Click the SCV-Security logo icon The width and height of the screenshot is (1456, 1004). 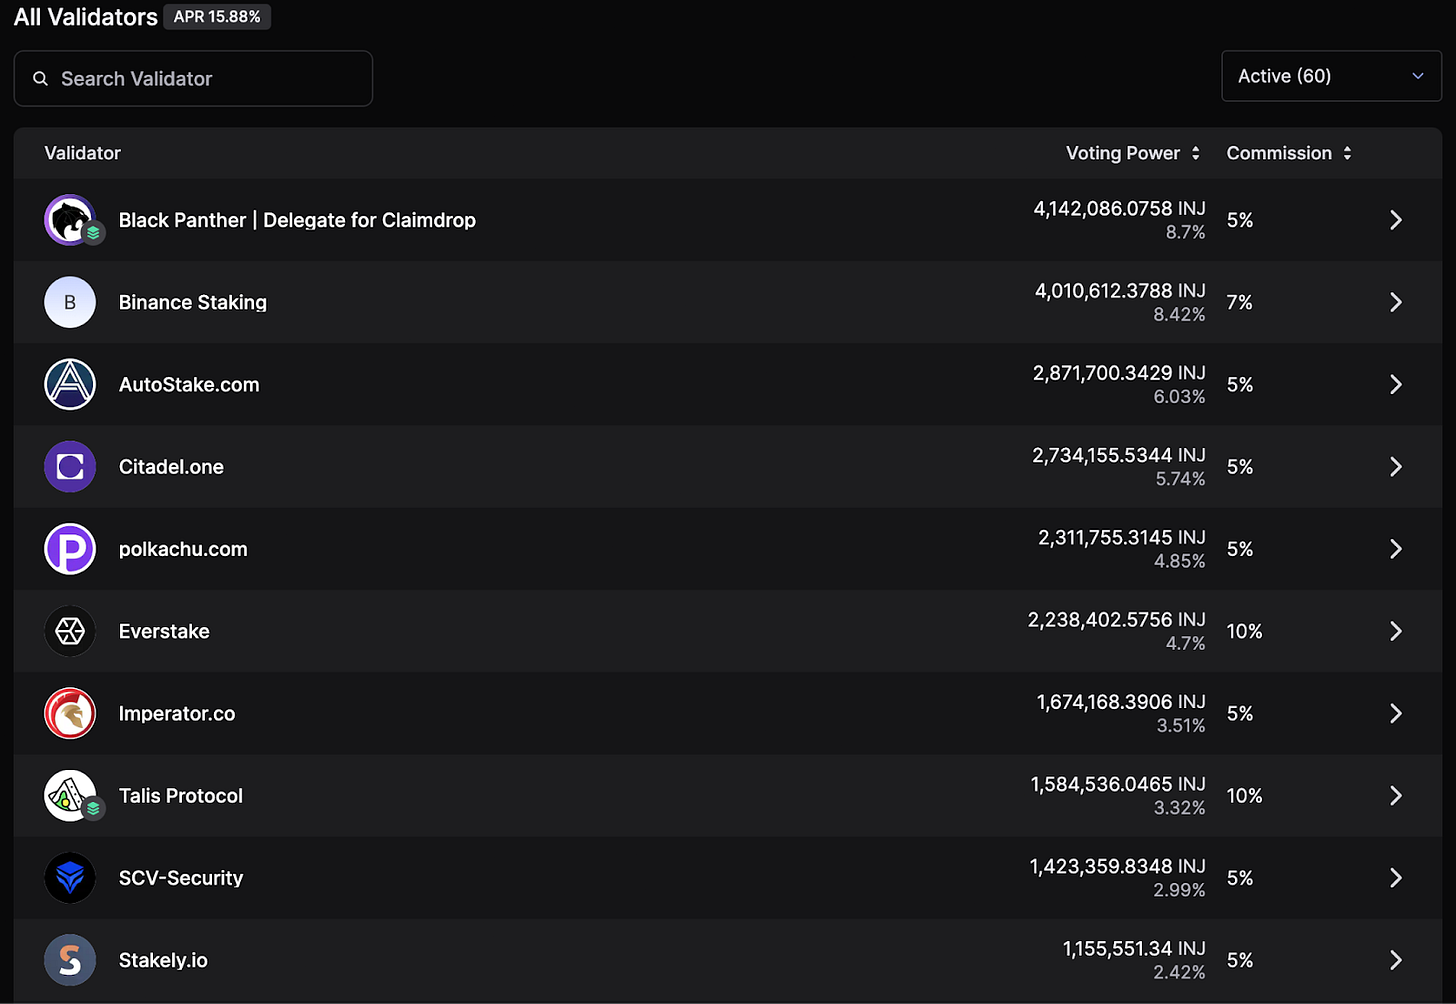coord(70,877)
